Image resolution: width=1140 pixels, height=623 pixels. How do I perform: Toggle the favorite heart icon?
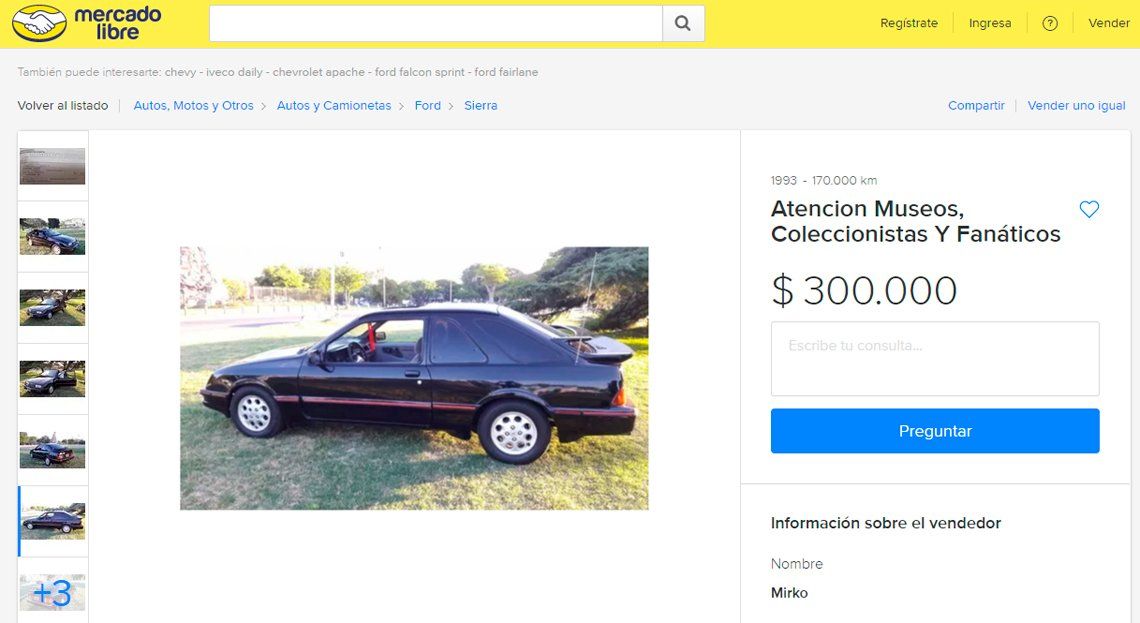tap(1089, 209)
